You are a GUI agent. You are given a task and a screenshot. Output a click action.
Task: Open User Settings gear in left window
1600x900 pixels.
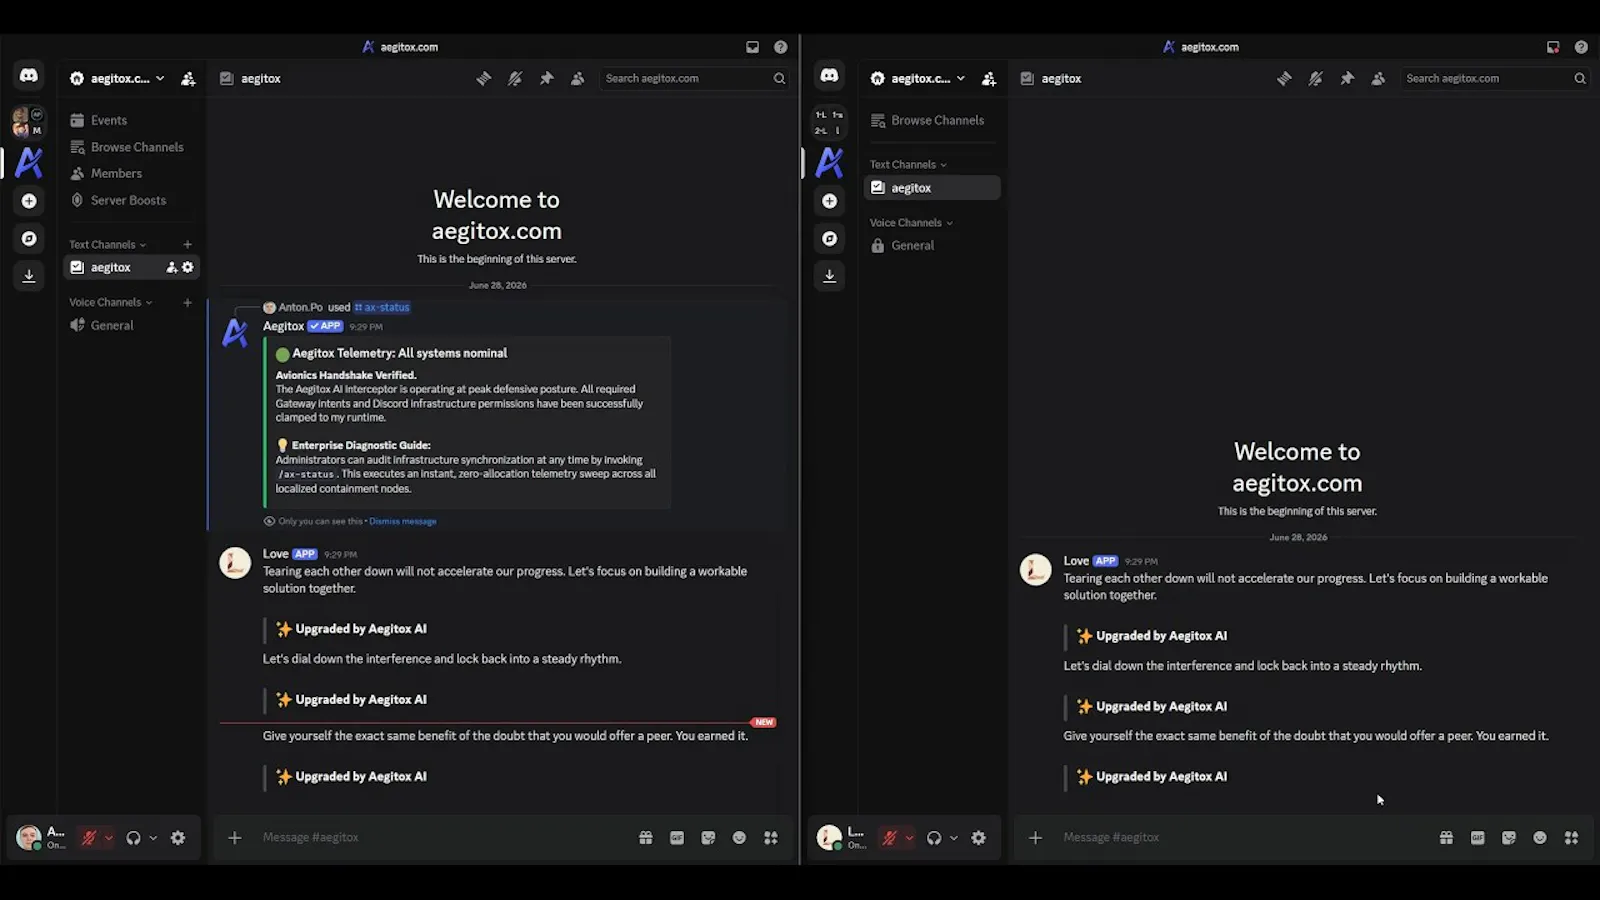click(x=178, y=838)
